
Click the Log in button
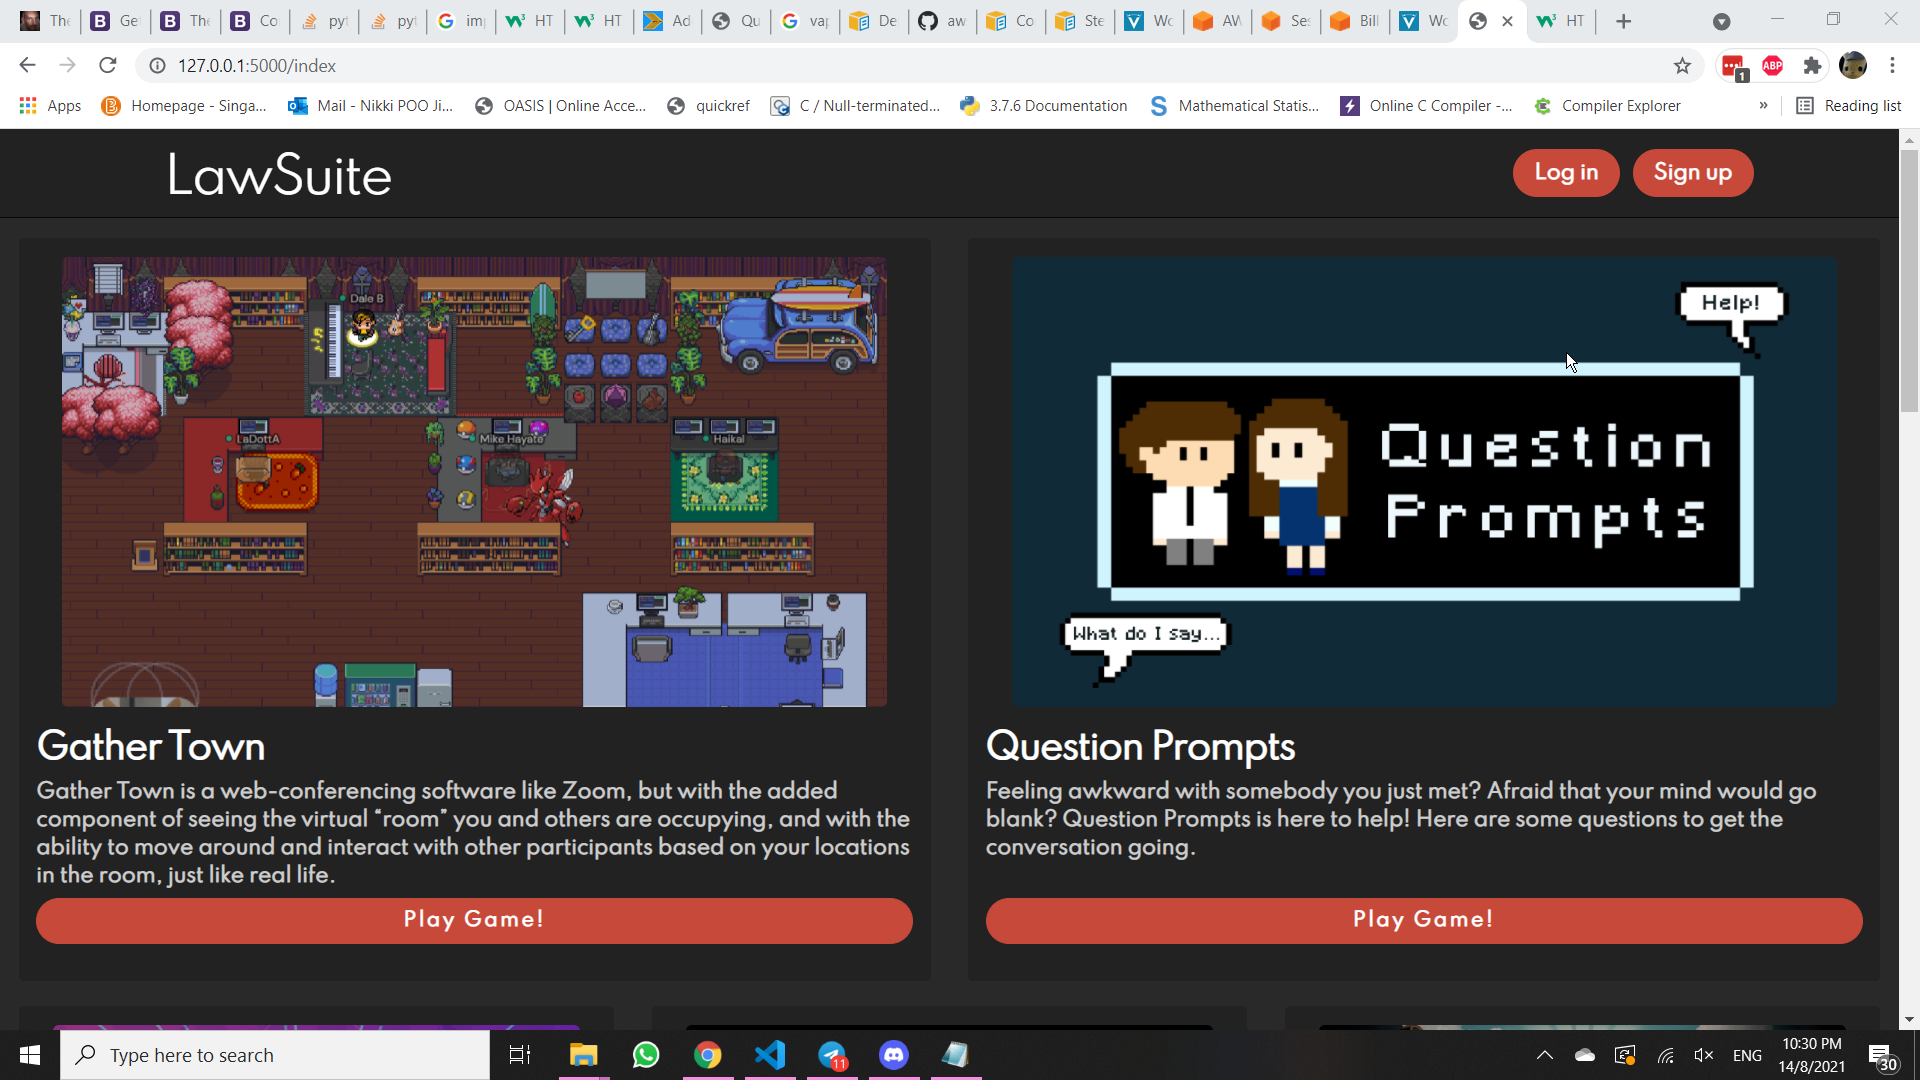(1565, 173)
